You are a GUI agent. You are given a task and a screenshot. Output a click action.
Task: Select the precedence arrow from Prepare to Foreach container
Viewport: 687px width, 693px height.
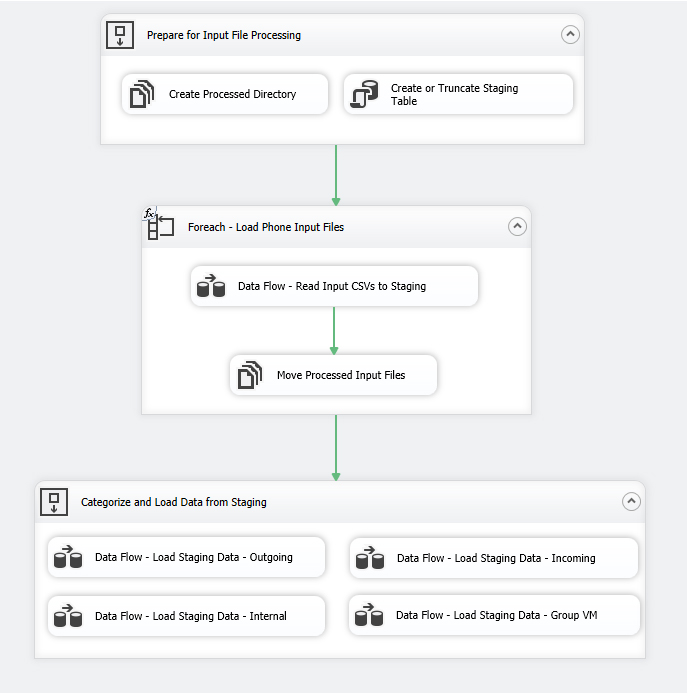pos(336,175)
